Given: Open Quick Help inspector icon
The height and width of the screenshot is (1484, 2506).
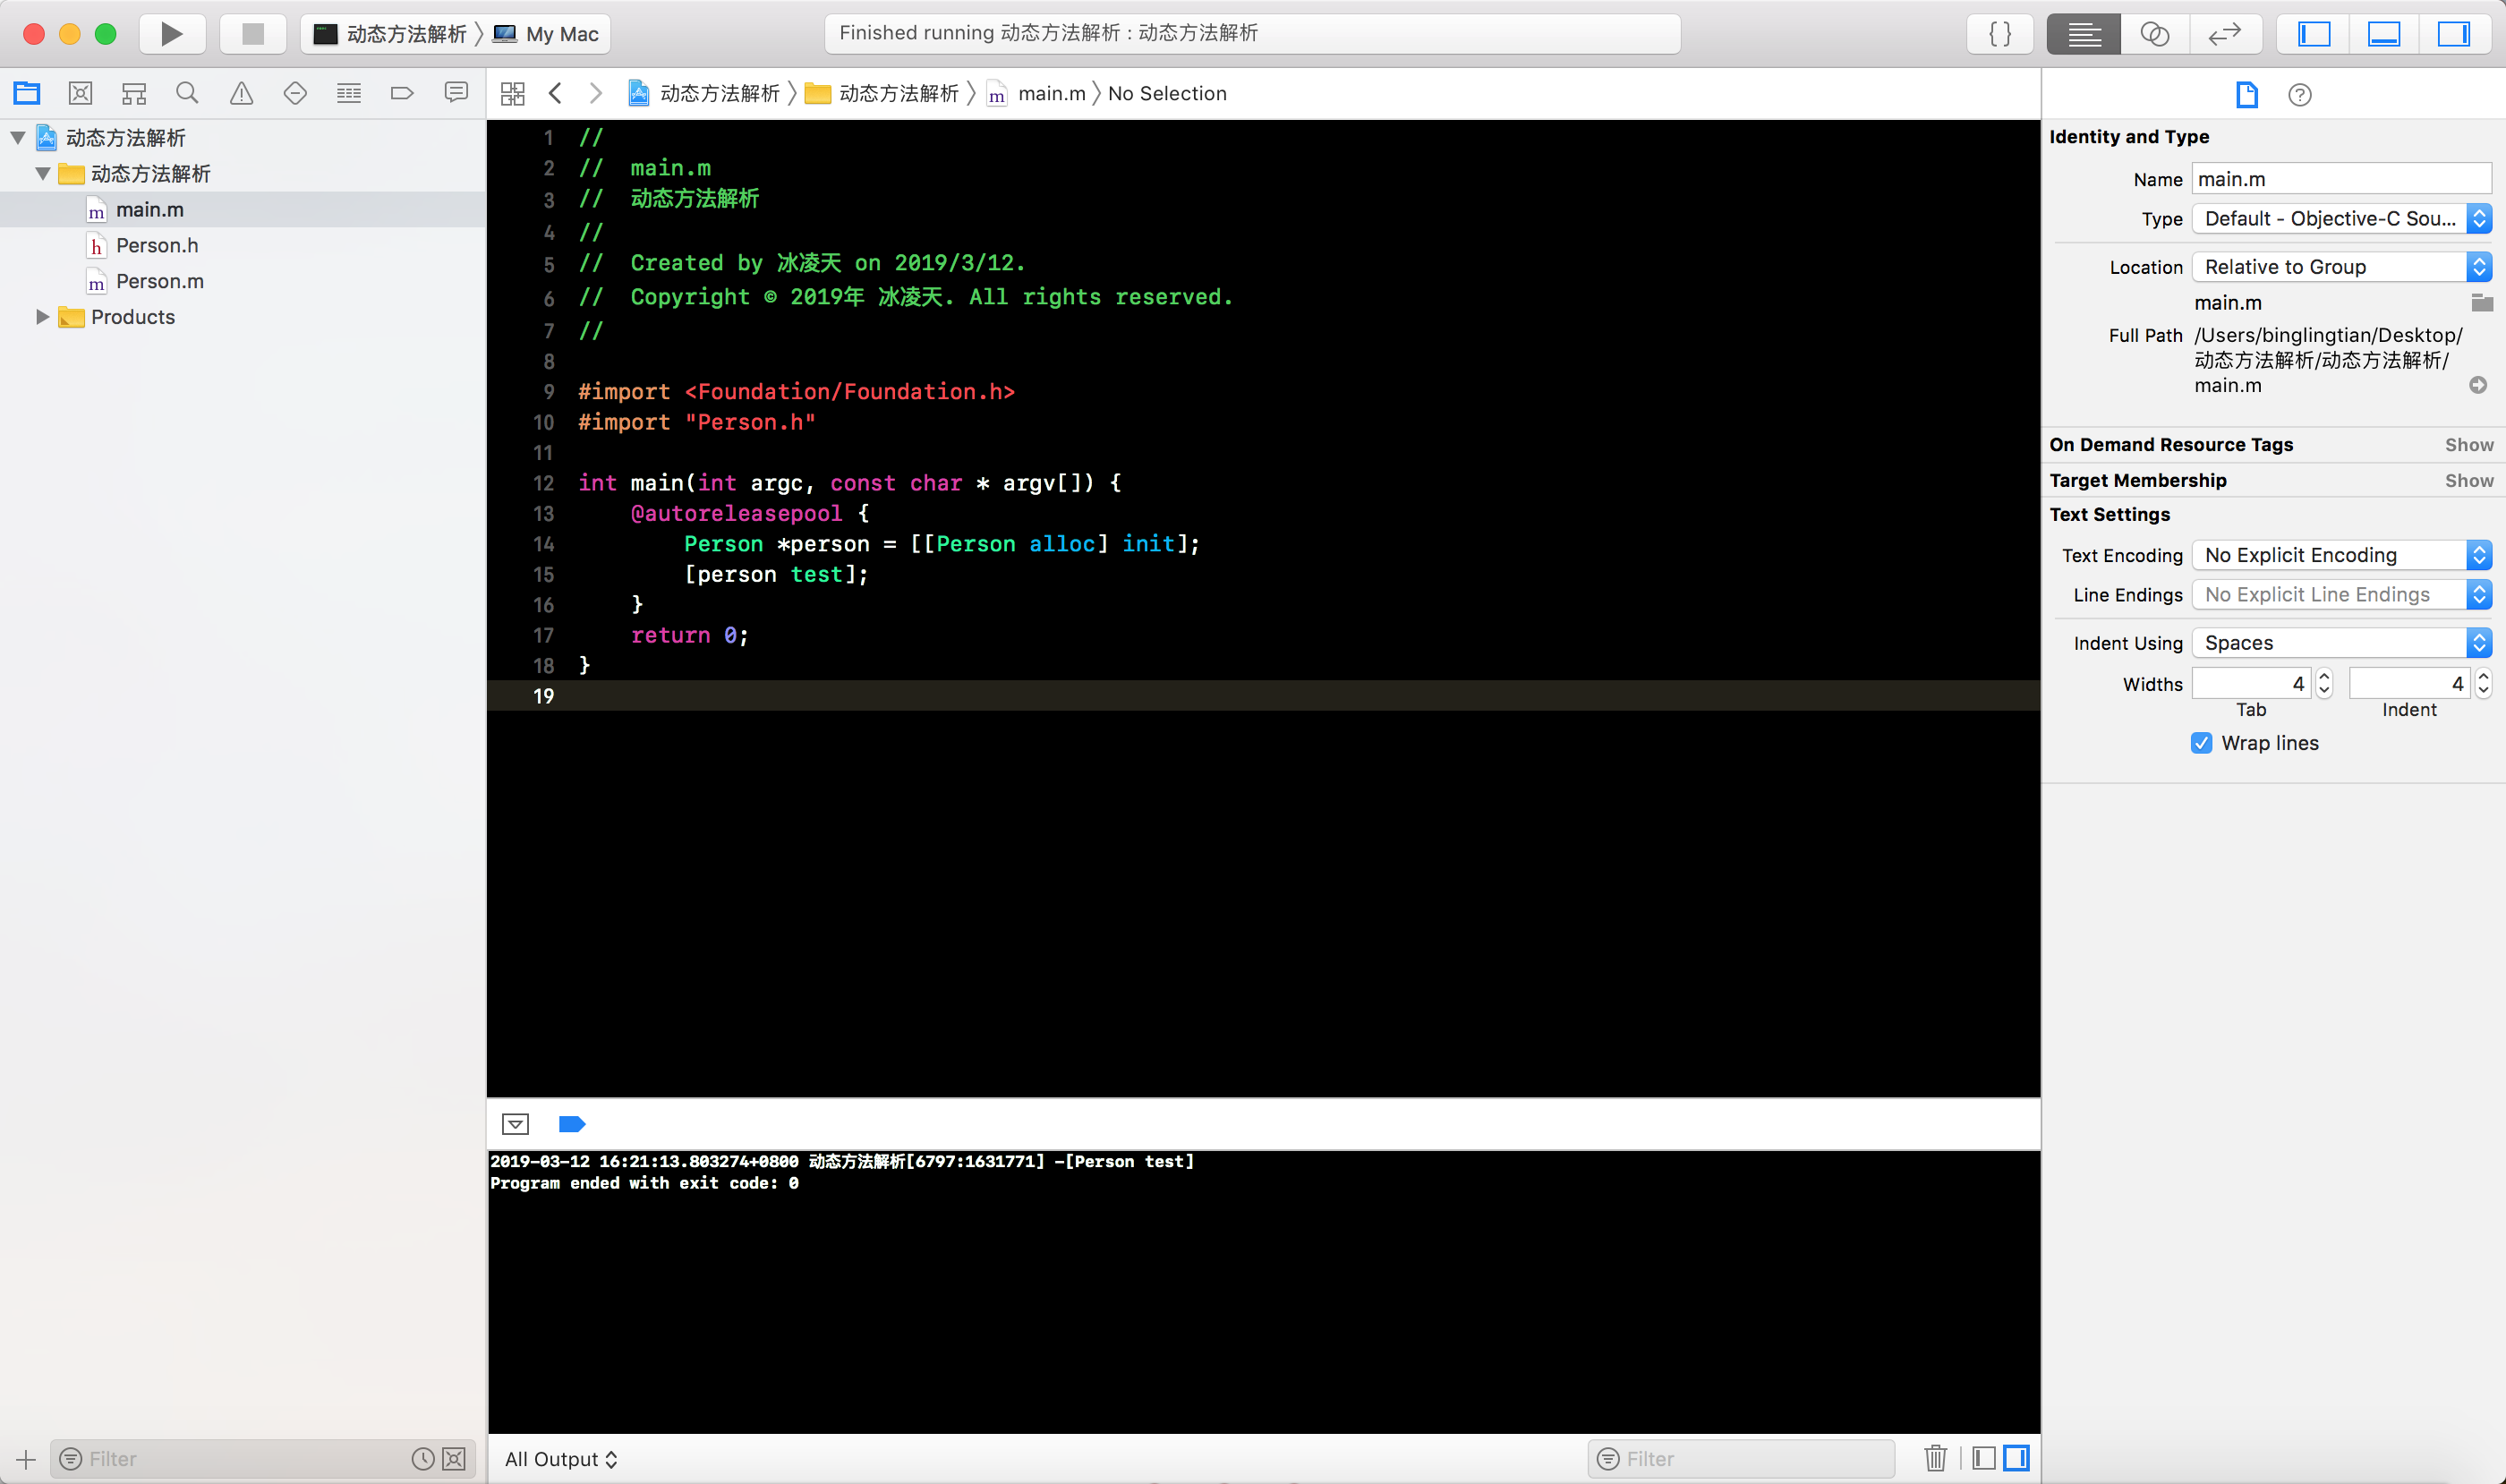Looking at the screenshot, I should [x=2299, y=95].
